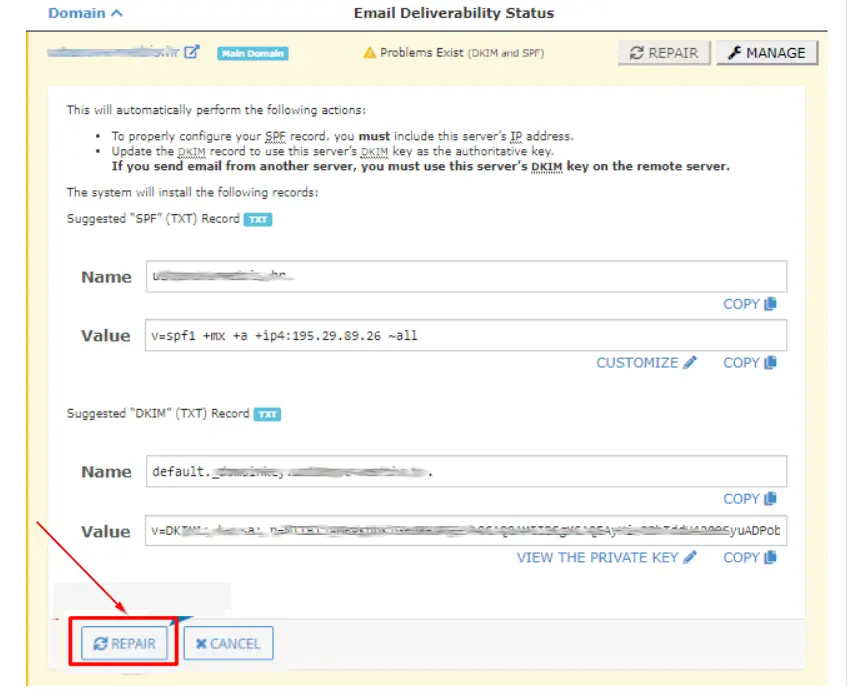Viewport: 847px width, 690px height.
Task: Open the domain's external link icon
Action: (192, 52)
